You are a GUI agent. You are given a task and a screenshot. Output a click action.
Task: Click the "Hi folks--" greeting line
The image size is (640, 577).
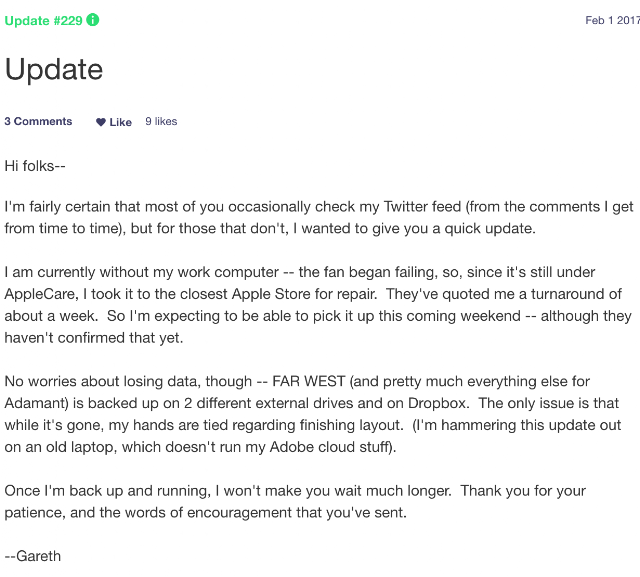35,164
